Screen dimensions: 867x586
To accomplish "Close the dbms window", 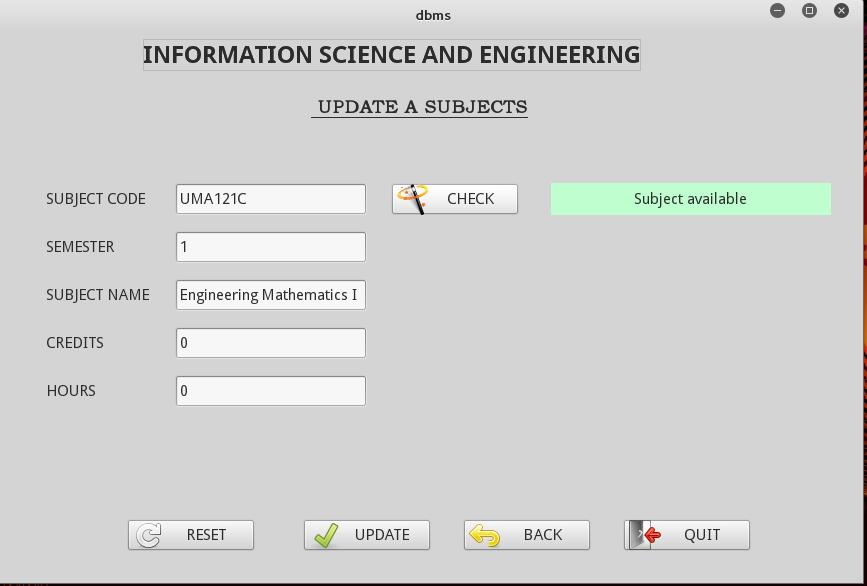I will (842, 11).
